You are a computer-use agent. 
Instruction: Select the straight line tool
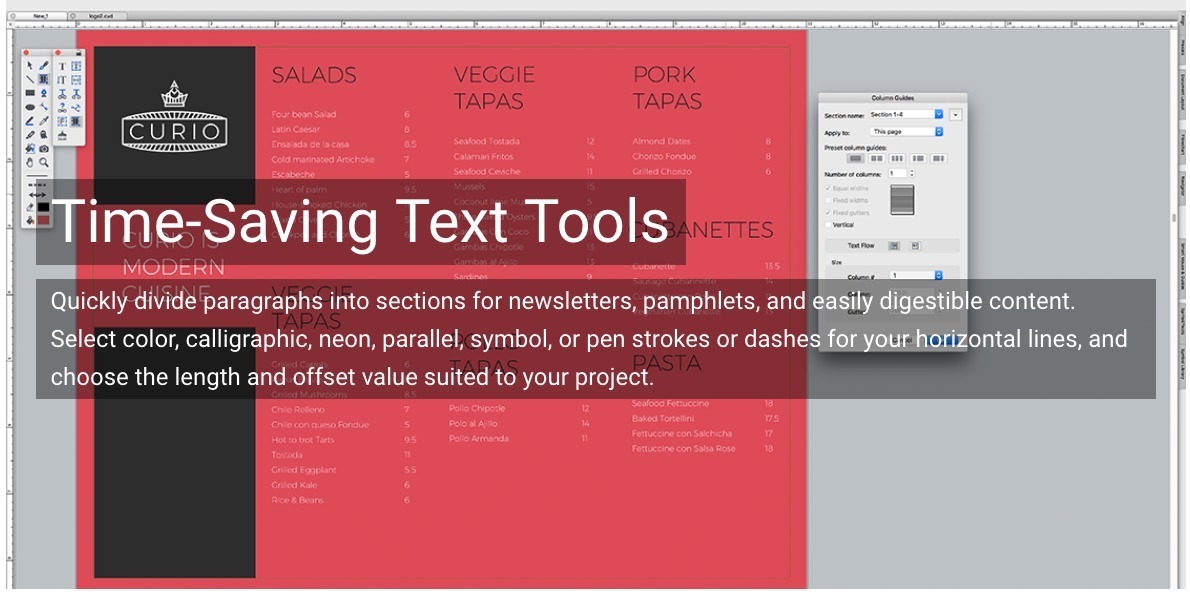pos(30,79)
